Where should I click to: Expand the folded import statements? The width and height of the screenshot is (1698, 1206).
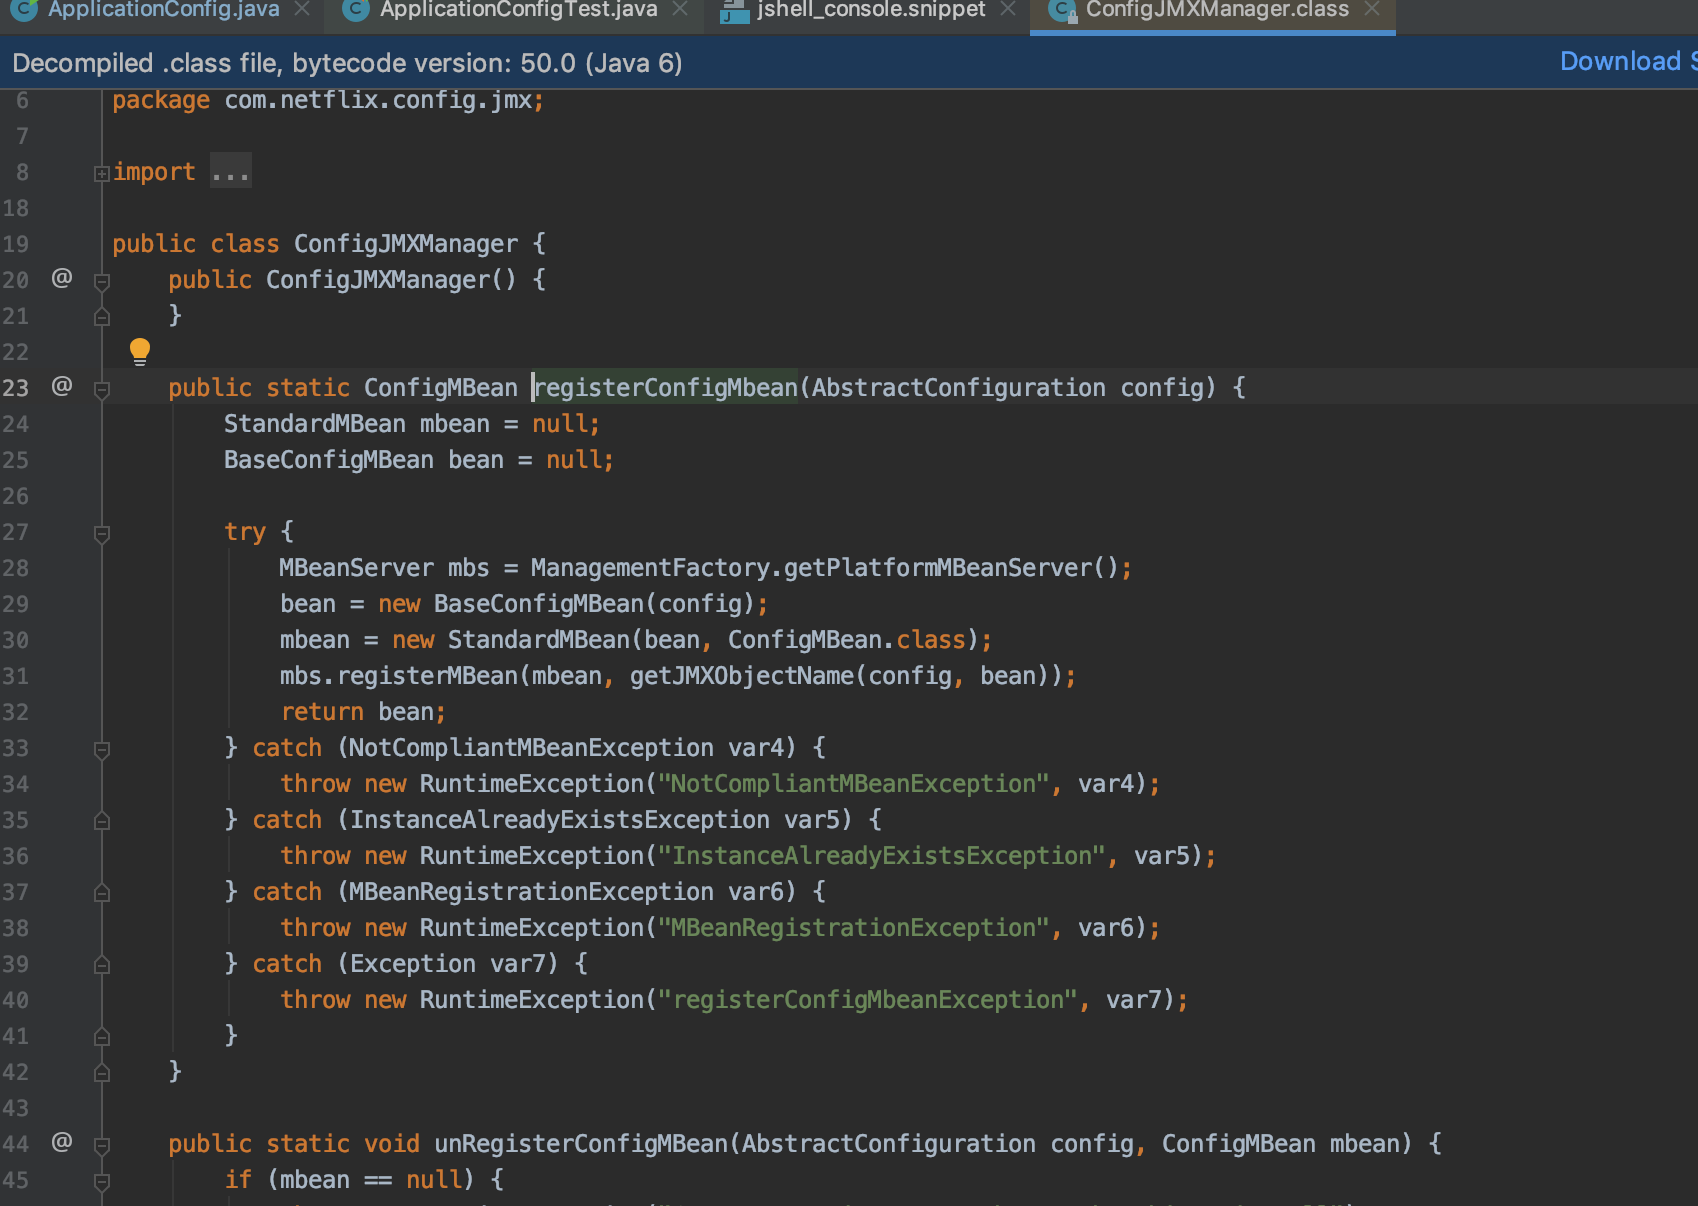click(101, 173)
